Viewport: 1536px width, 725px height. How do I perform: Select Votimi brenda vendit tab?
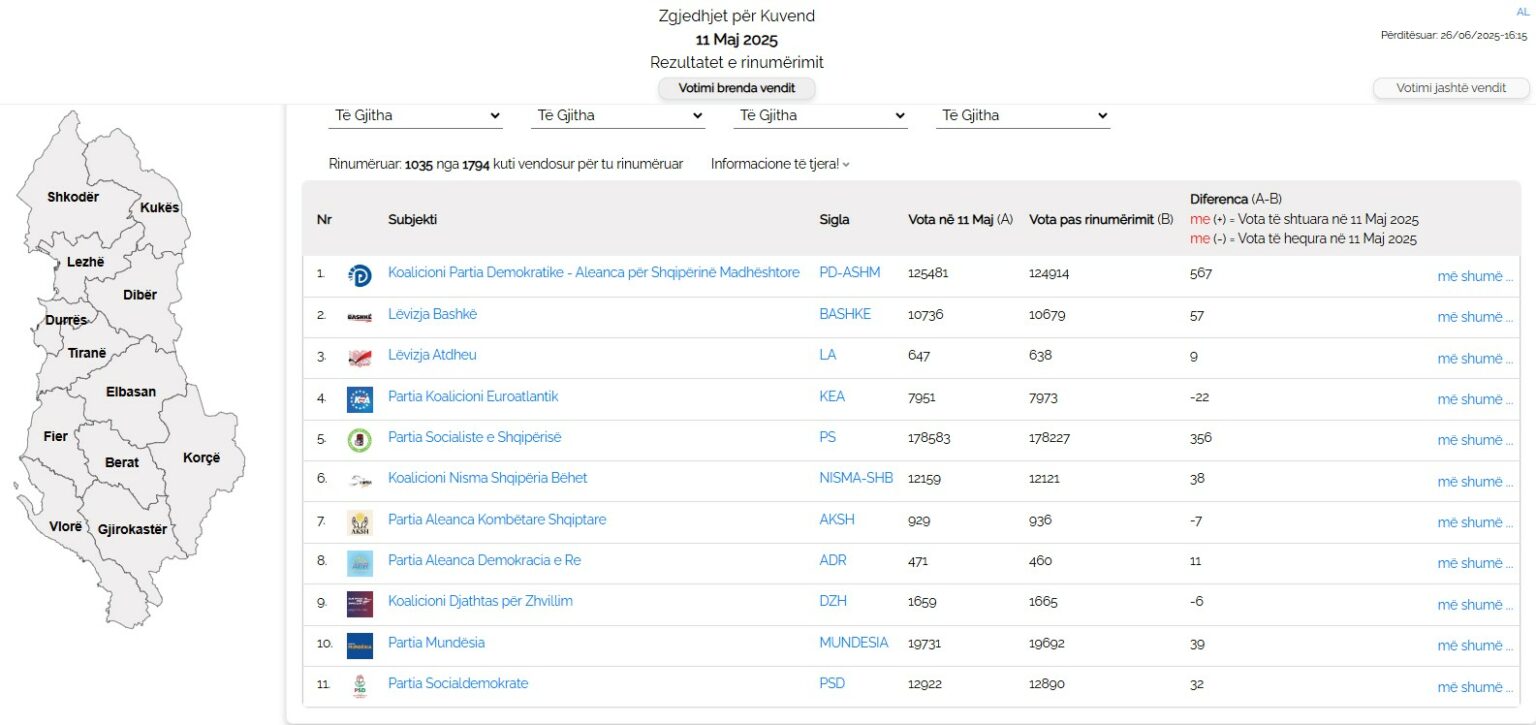(x=736, y=88)
